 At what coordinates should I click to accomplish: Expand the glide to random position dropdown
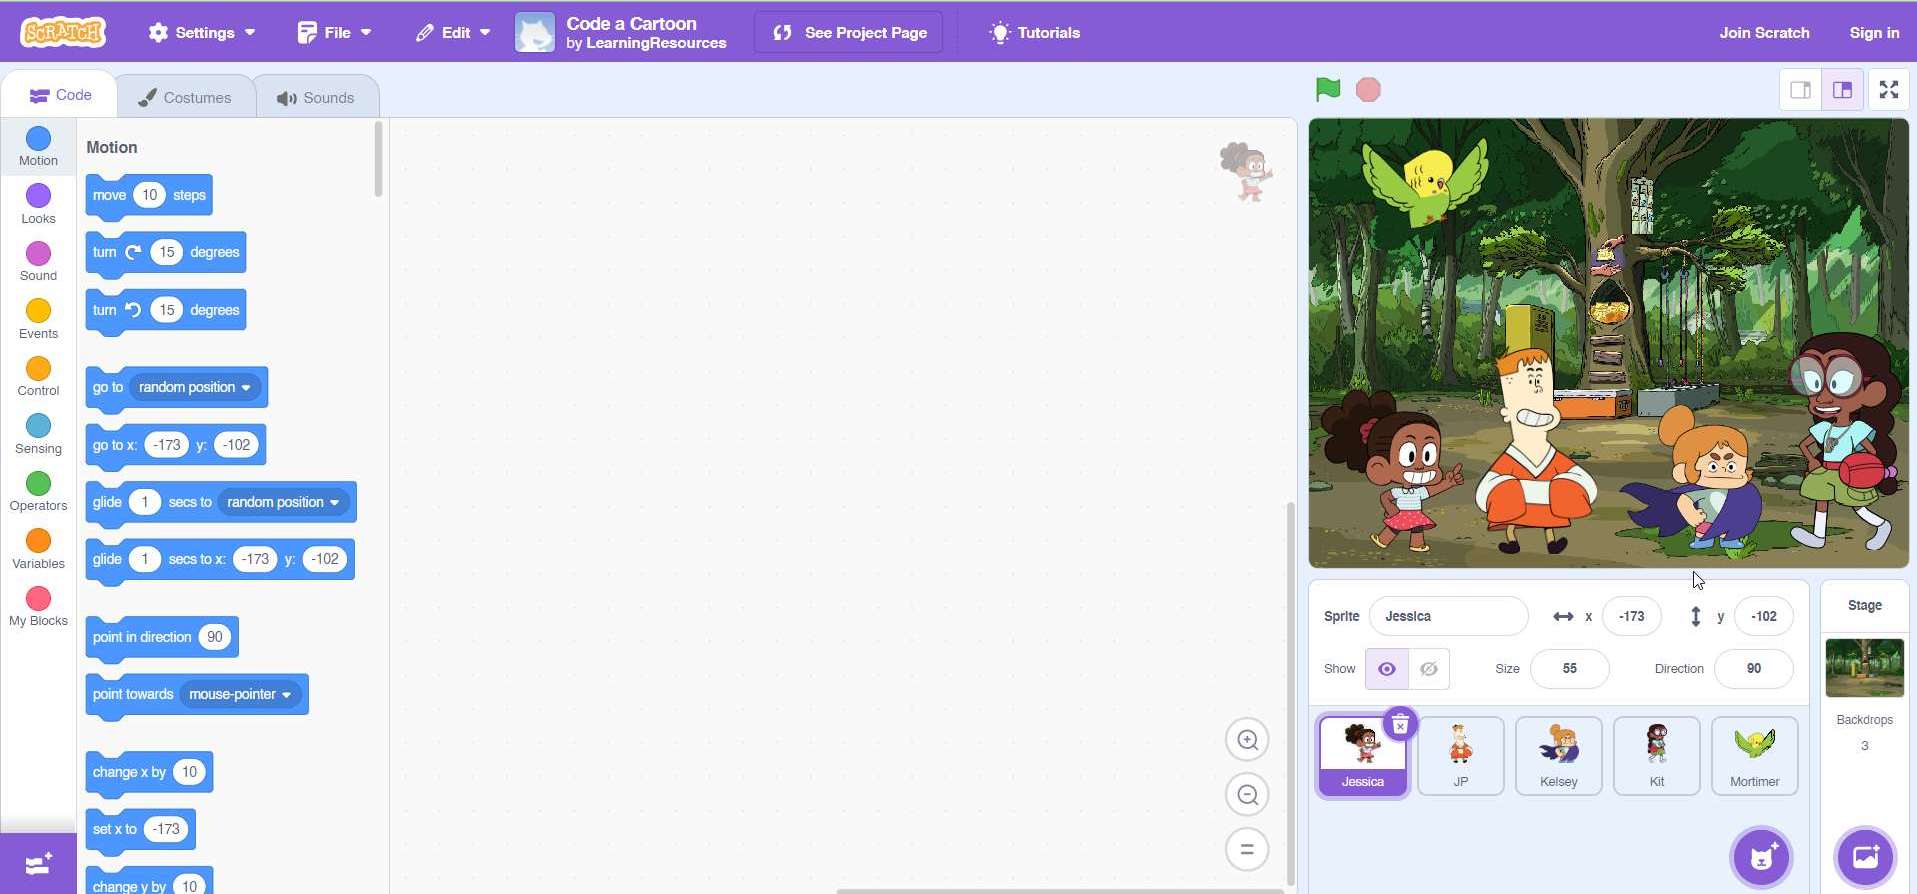[284, 502]
